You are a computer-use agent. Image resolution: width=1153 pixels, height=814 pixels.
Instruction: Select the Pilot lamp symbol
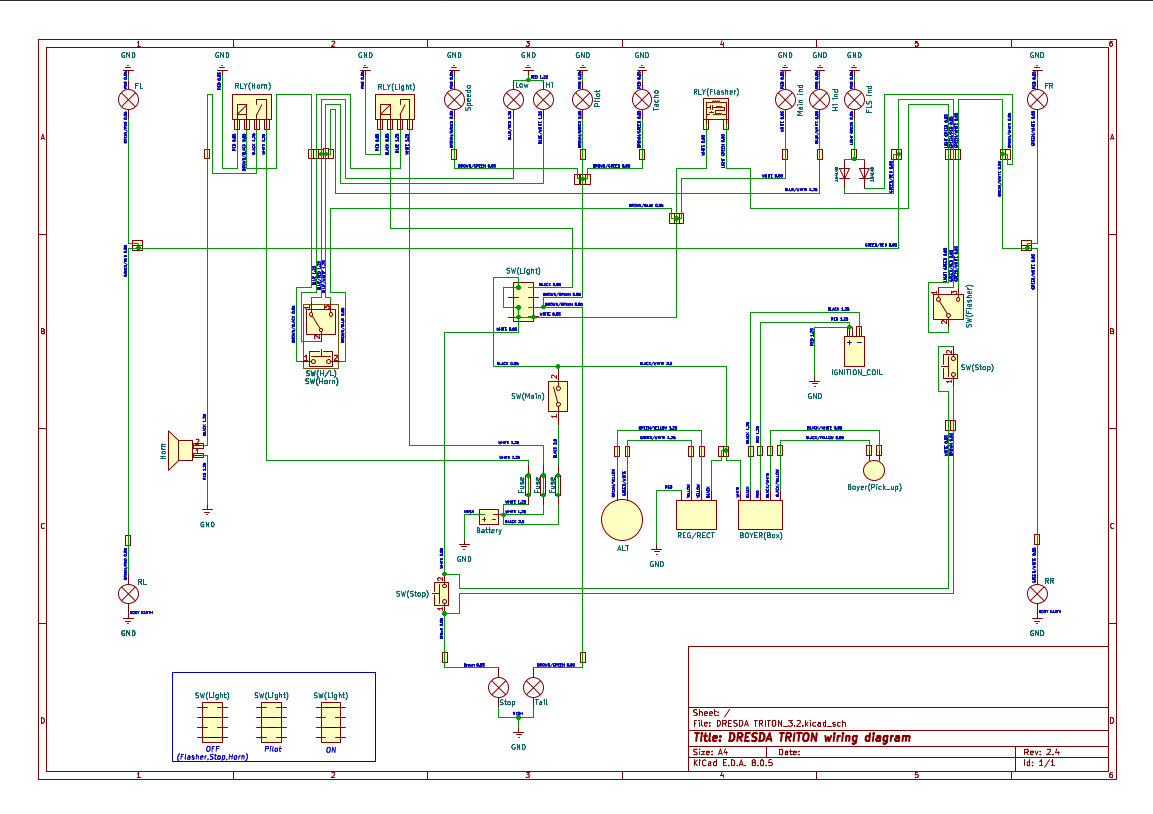[x=582, y=100]
